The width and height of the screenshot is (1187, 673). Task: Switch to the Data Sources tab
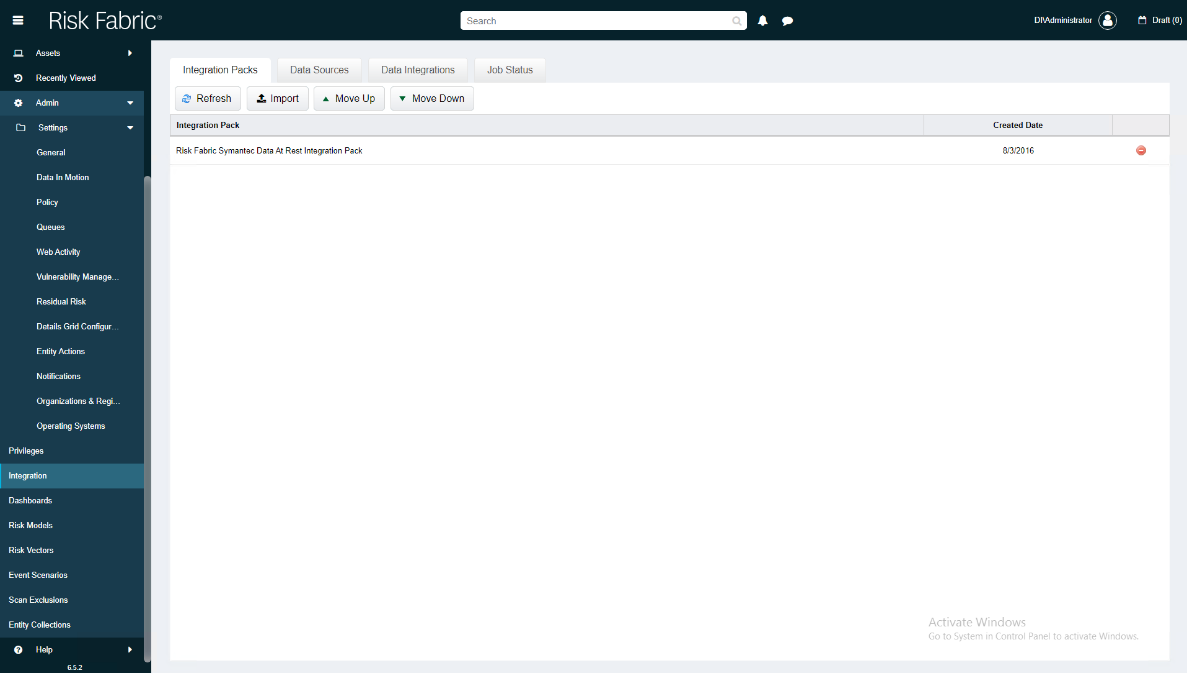click(319, 70)
